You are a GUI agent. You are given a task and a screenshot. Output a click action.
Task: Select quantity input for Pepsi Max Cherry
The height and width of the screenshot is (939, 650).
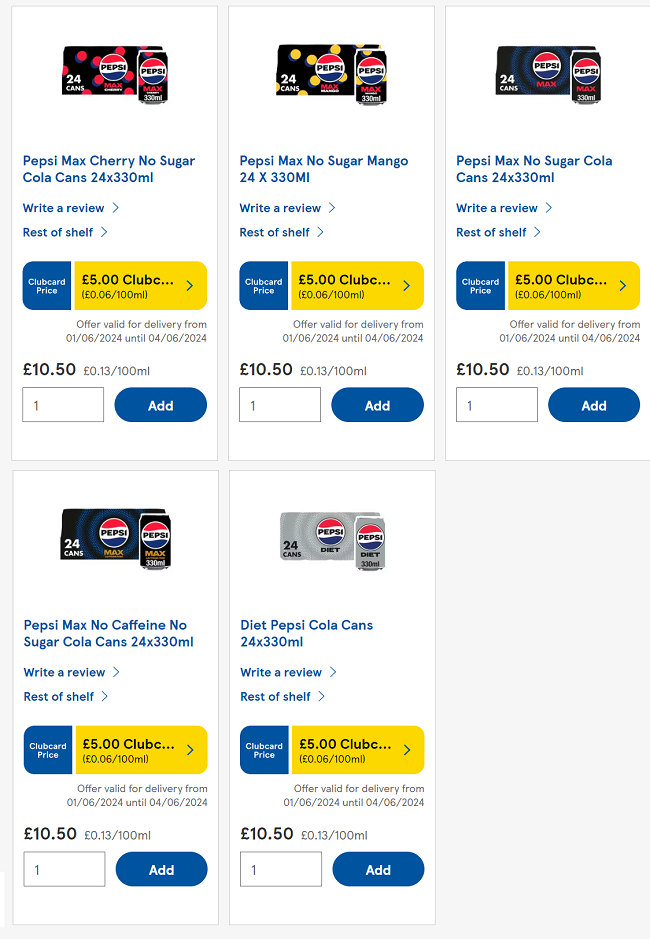click(63, 405)
